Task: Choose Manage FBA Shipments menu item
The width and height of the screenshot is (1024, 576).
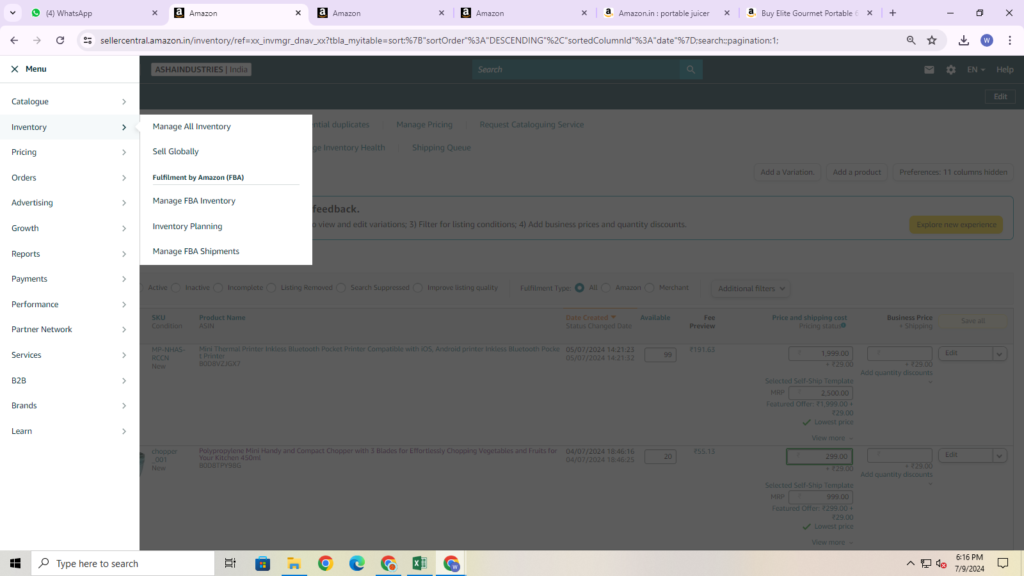Action: pos(196,251)
